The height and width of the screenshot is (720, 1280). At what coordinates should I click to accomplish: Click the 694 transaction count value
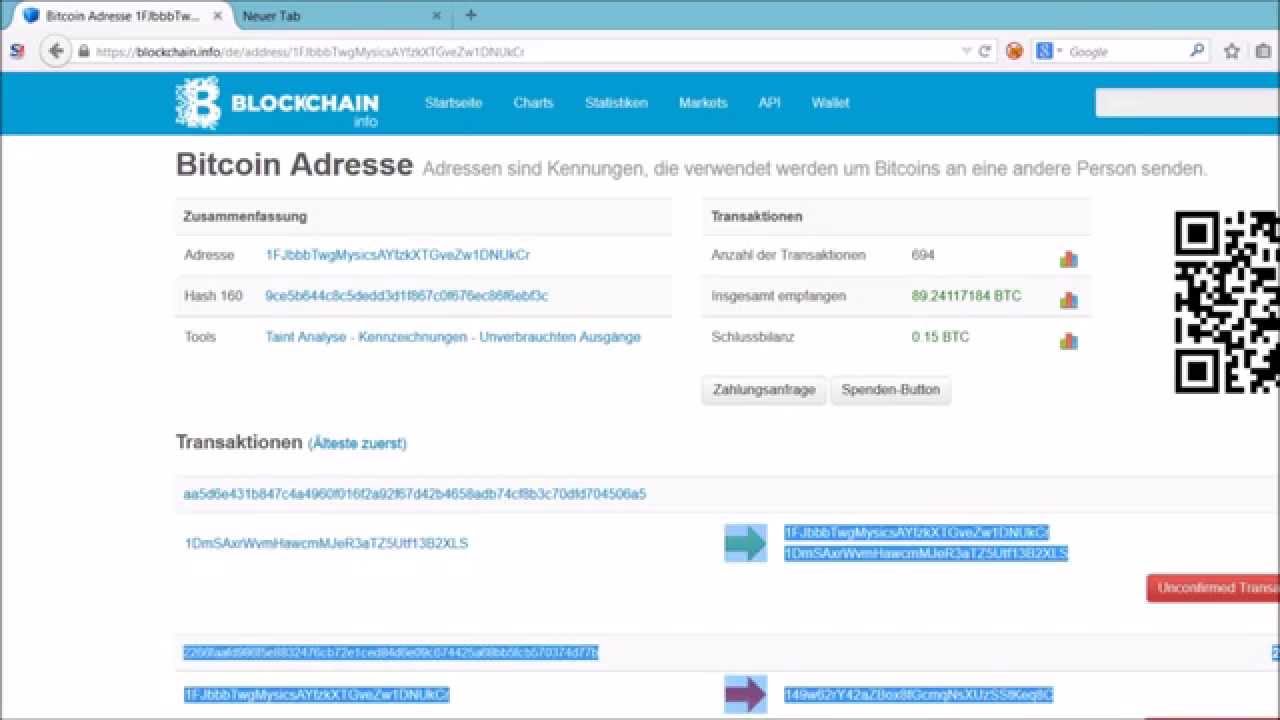point(923,255)
